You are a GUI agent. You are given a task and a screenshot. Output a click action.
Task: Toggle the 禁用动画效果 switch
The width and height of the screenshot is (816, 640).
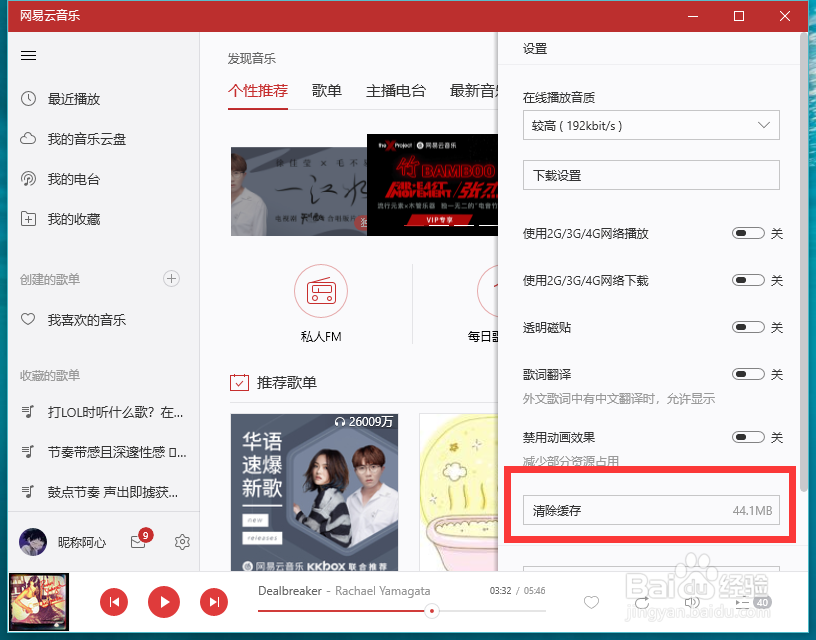[x=748, y=437]
